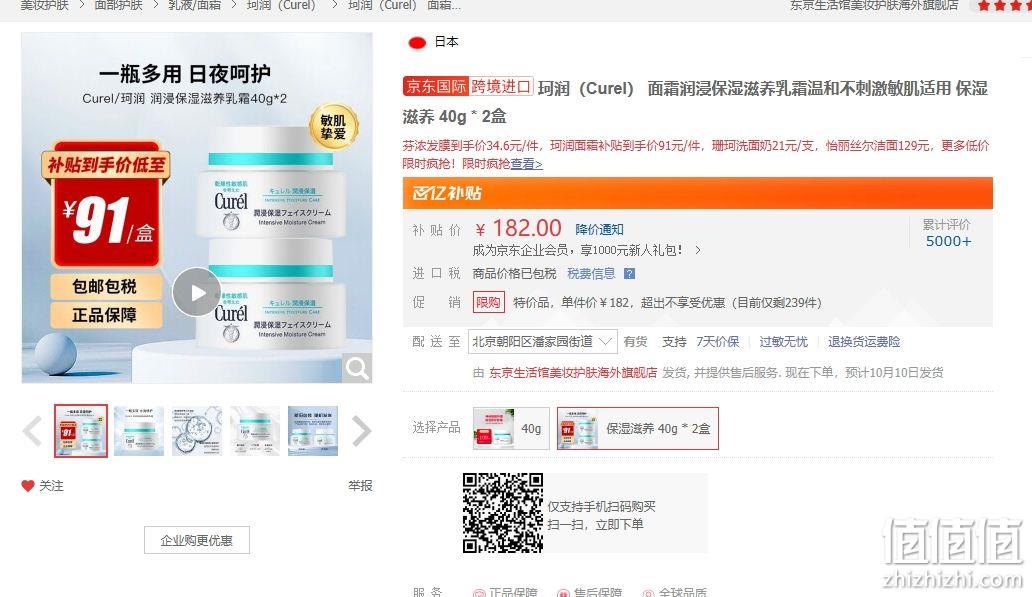Viewport: 1032px width, 597px height.
Task: Click the 限购 promotion tag
Action: click(x=488, y=303)
